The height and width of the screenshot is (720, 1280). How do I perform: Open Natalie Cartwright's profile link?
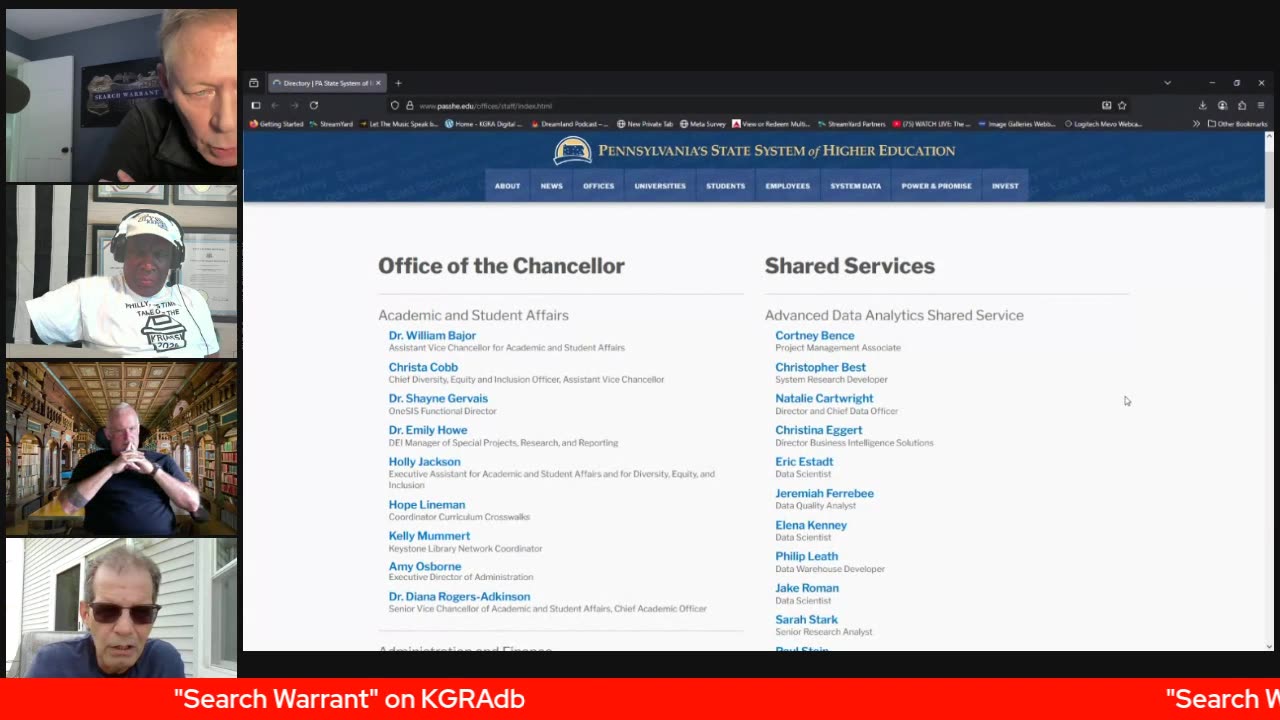pos(824,398)
